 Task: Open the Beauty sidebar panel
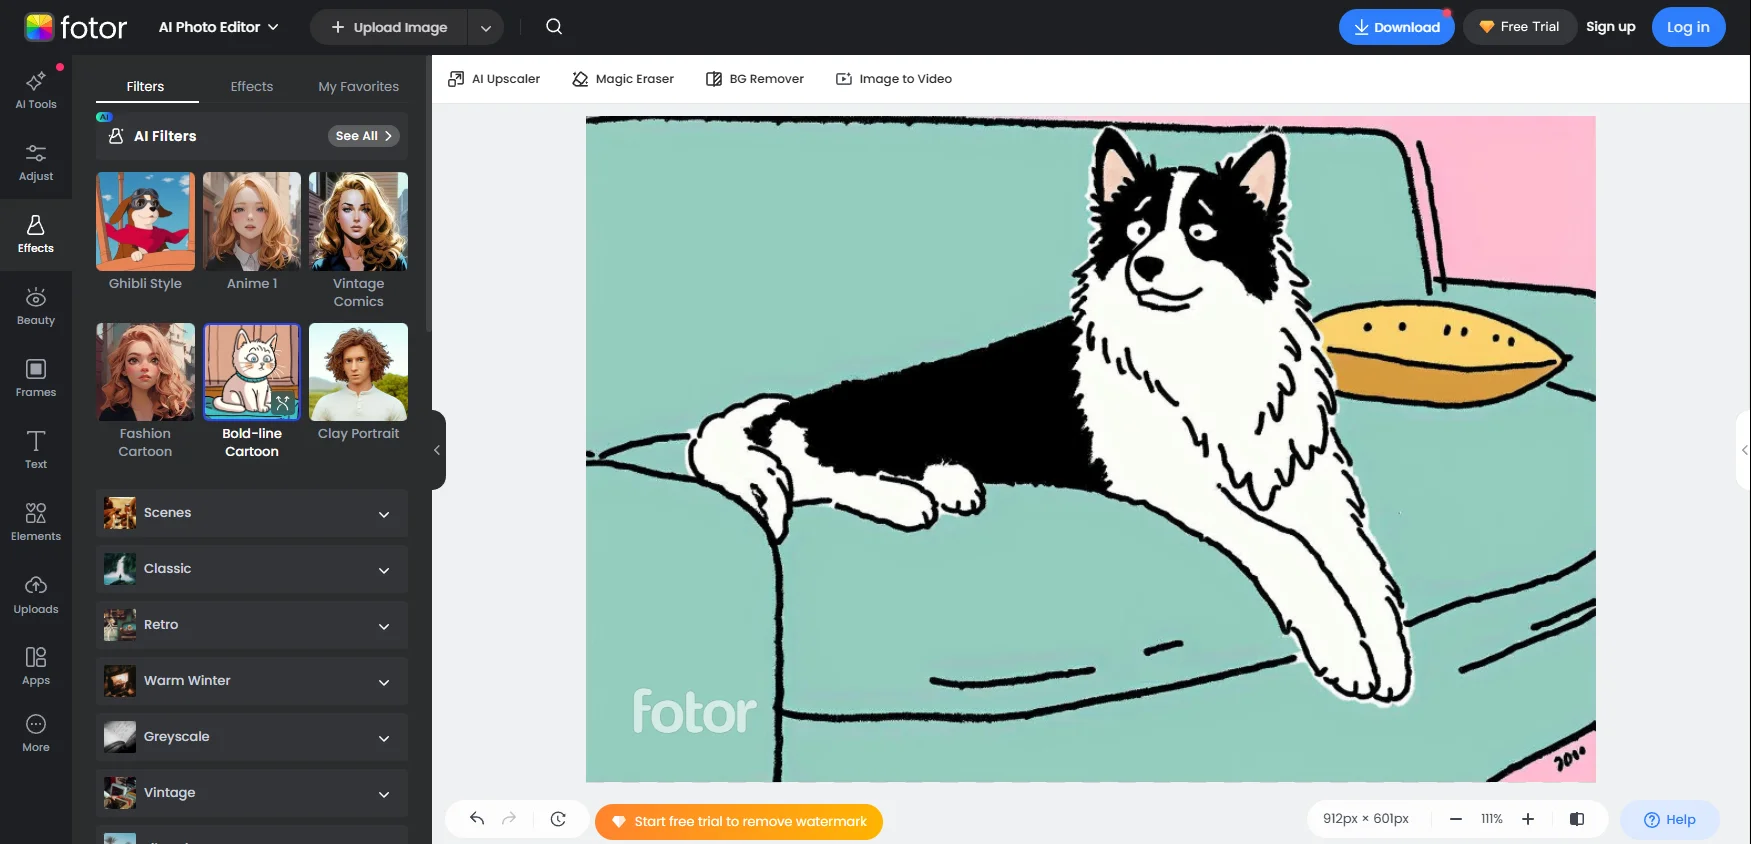pyautogui.click(x=36, y=306)
